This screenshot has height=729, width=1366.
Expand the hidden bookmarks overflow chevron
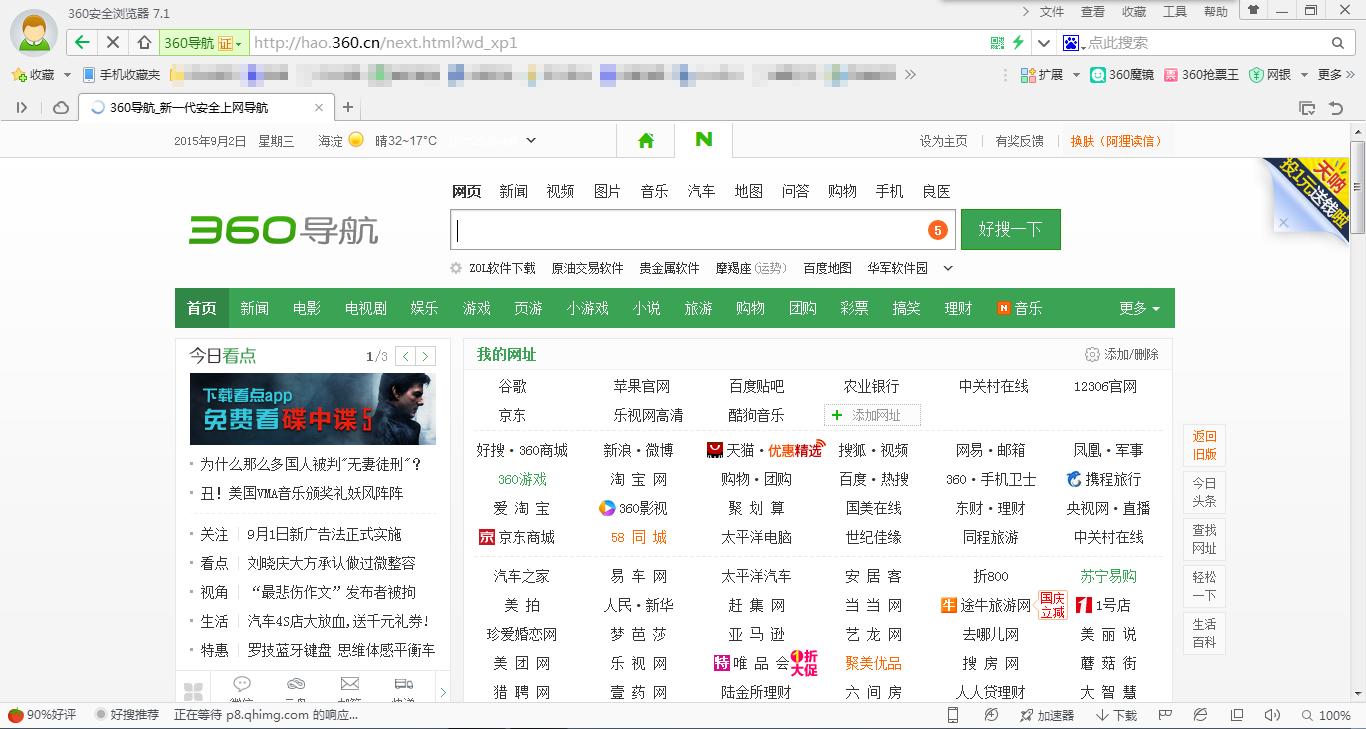(910, 74)
